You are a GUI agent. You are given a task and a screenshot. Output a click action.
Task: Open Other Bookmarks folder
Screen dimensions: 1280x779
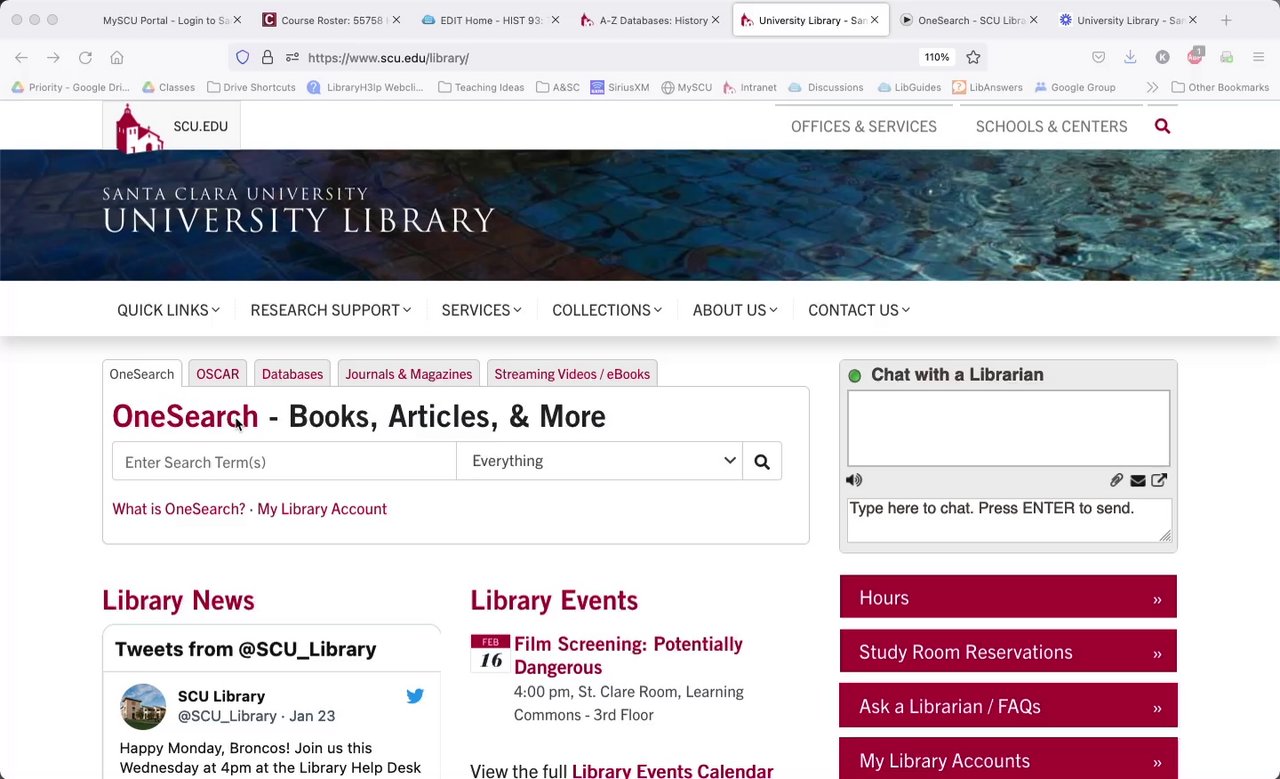click(x=1219, y=87)
